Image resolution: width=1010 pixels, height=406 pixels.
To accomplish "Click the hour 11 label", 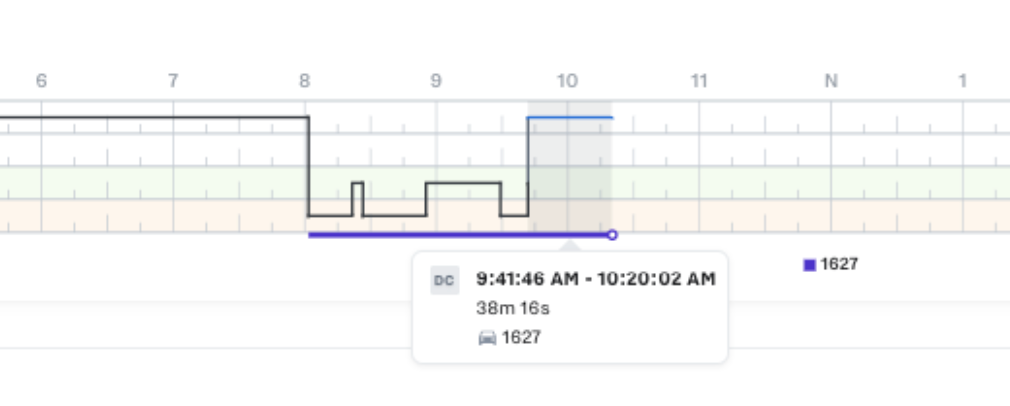I will click(x=699, y=81).
